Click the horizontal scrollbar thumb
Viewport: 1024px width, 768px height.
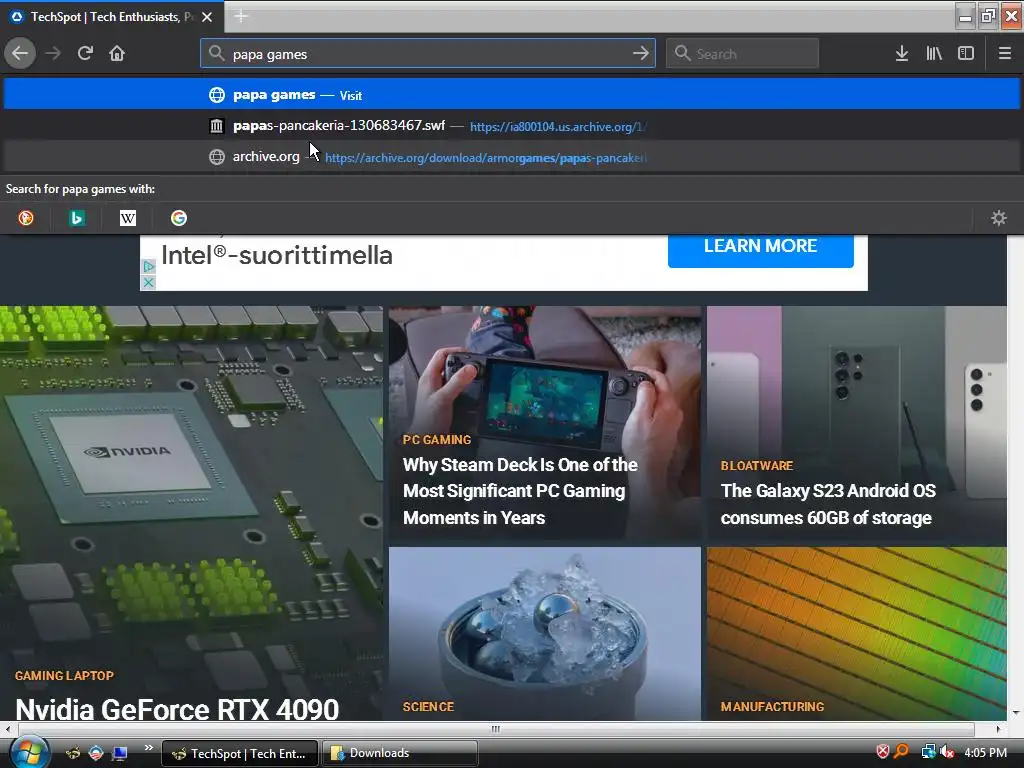coord(496,729)
